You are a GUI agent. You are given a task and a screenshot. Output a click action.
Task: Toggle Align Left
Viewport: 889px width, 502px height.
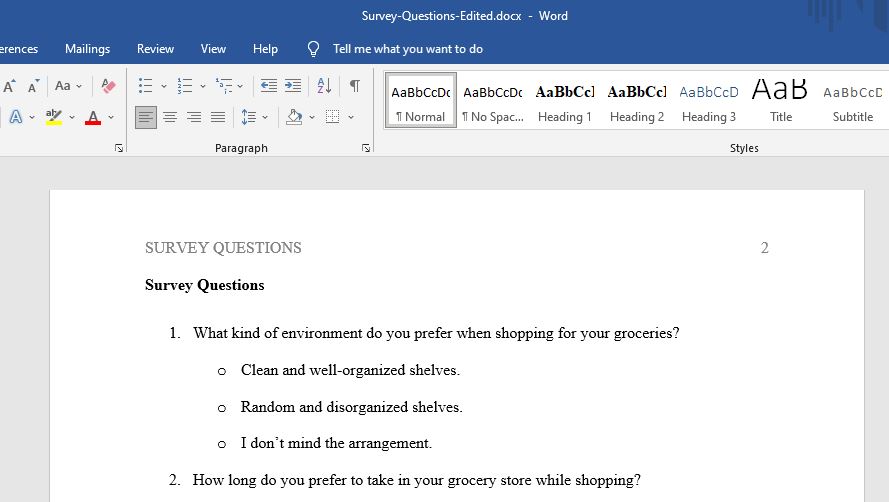146,117
